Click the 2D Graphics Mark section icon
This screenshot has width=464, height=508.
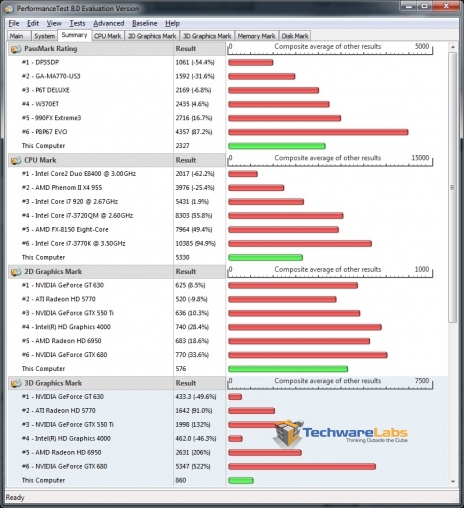pos(16,272)
